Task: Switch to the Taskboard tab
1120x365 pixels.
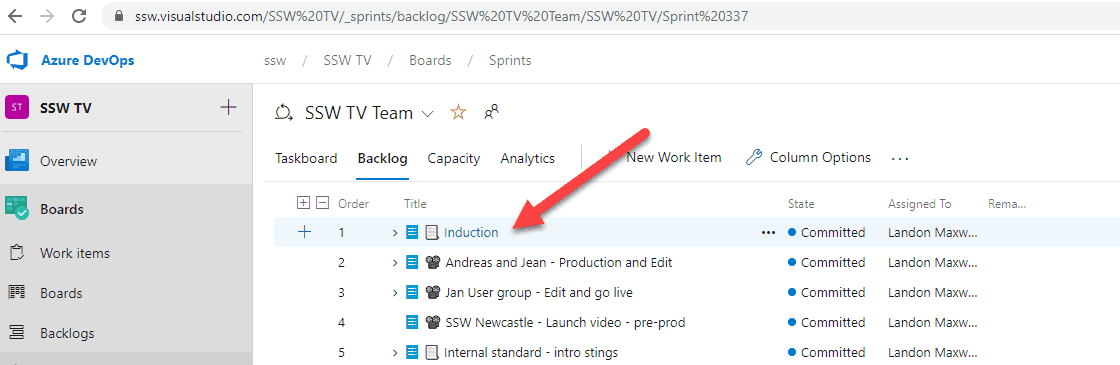Action: pyautogui.click(x=306, y=159)
